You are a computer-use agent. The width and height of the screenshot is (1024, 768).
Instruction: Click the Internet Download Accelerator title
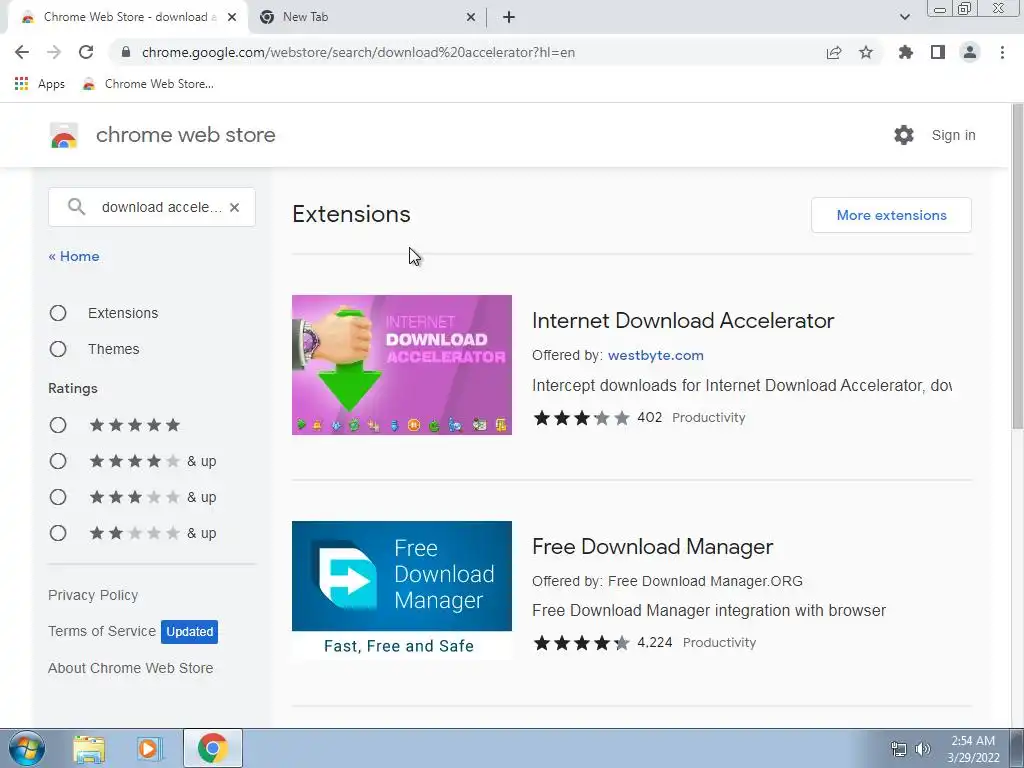pos(683,321)
